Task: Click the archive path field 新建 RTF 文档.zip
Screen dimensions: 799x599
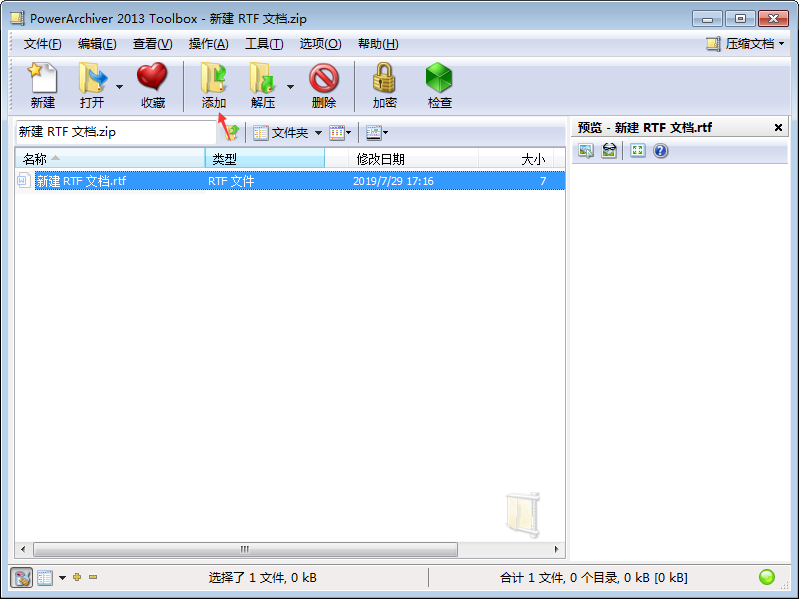Action: 116,132
